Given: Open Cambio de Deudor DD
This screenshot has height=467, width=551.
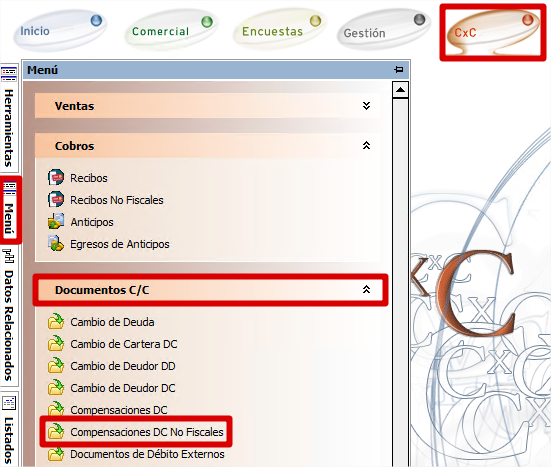Looking at the screenshot, I should (x=123, y=366).
